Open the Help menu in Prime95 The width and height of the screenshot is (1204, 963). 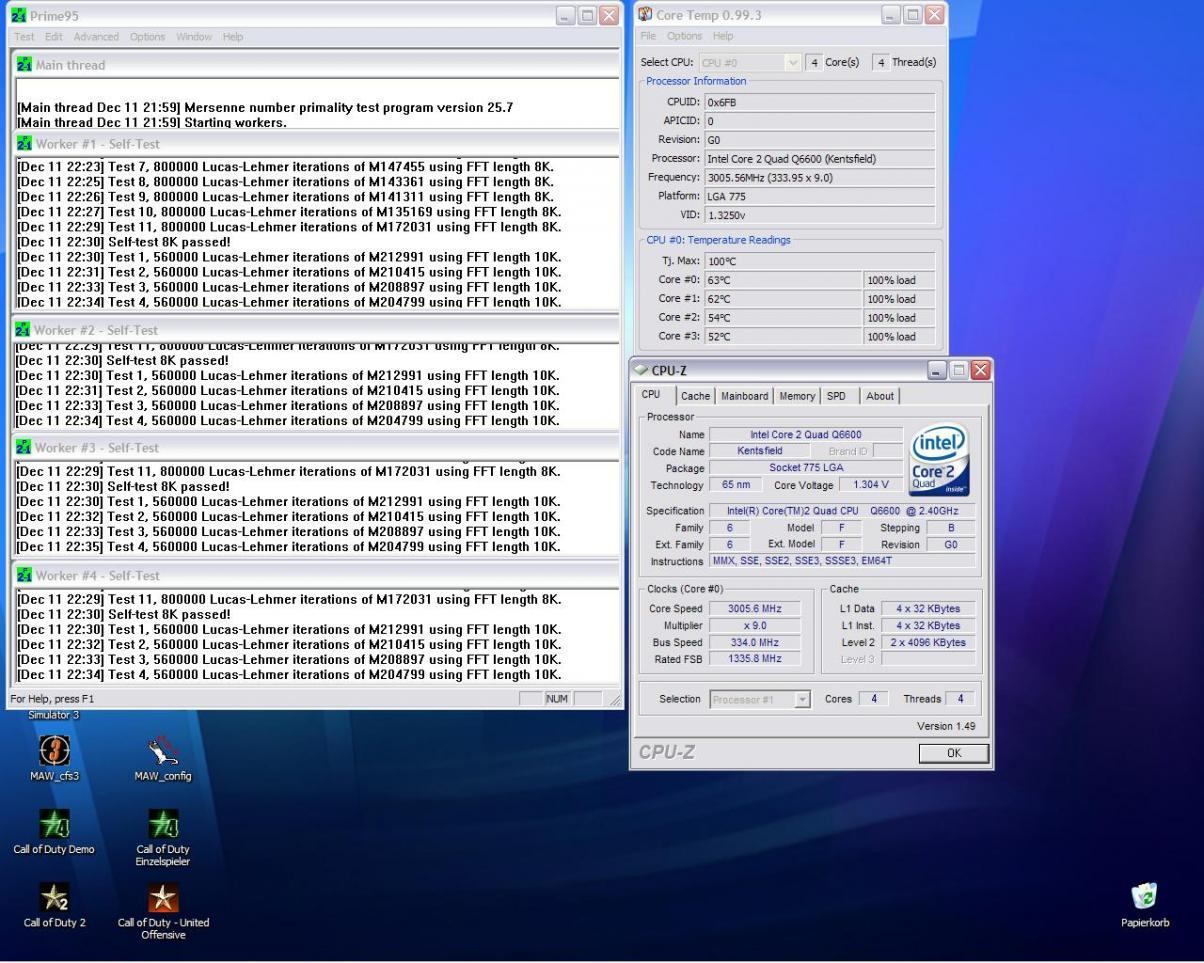(x=233, y=37)
